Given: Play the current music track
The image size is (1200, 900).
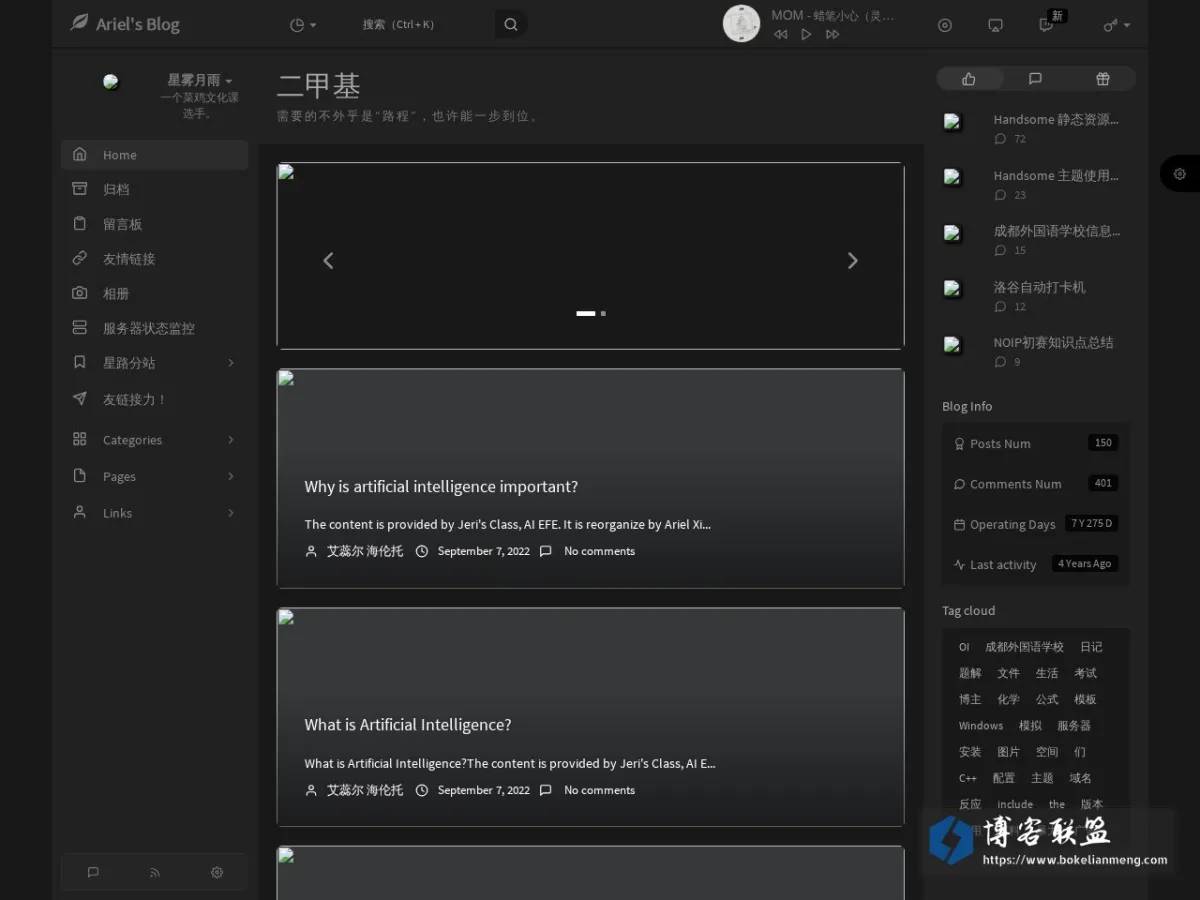Looking at the screenshot, I should (806, 34).
